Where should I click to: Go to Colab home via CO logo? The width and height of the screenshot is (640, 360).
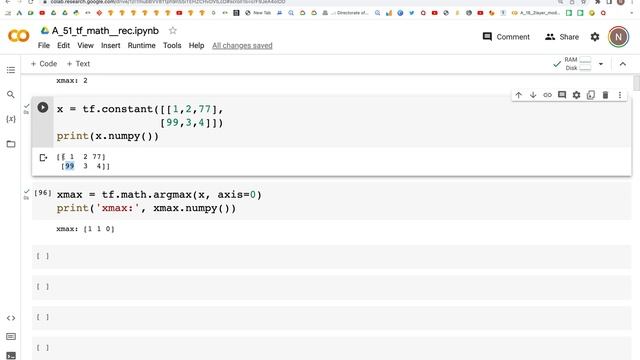(x=19, y=36)
